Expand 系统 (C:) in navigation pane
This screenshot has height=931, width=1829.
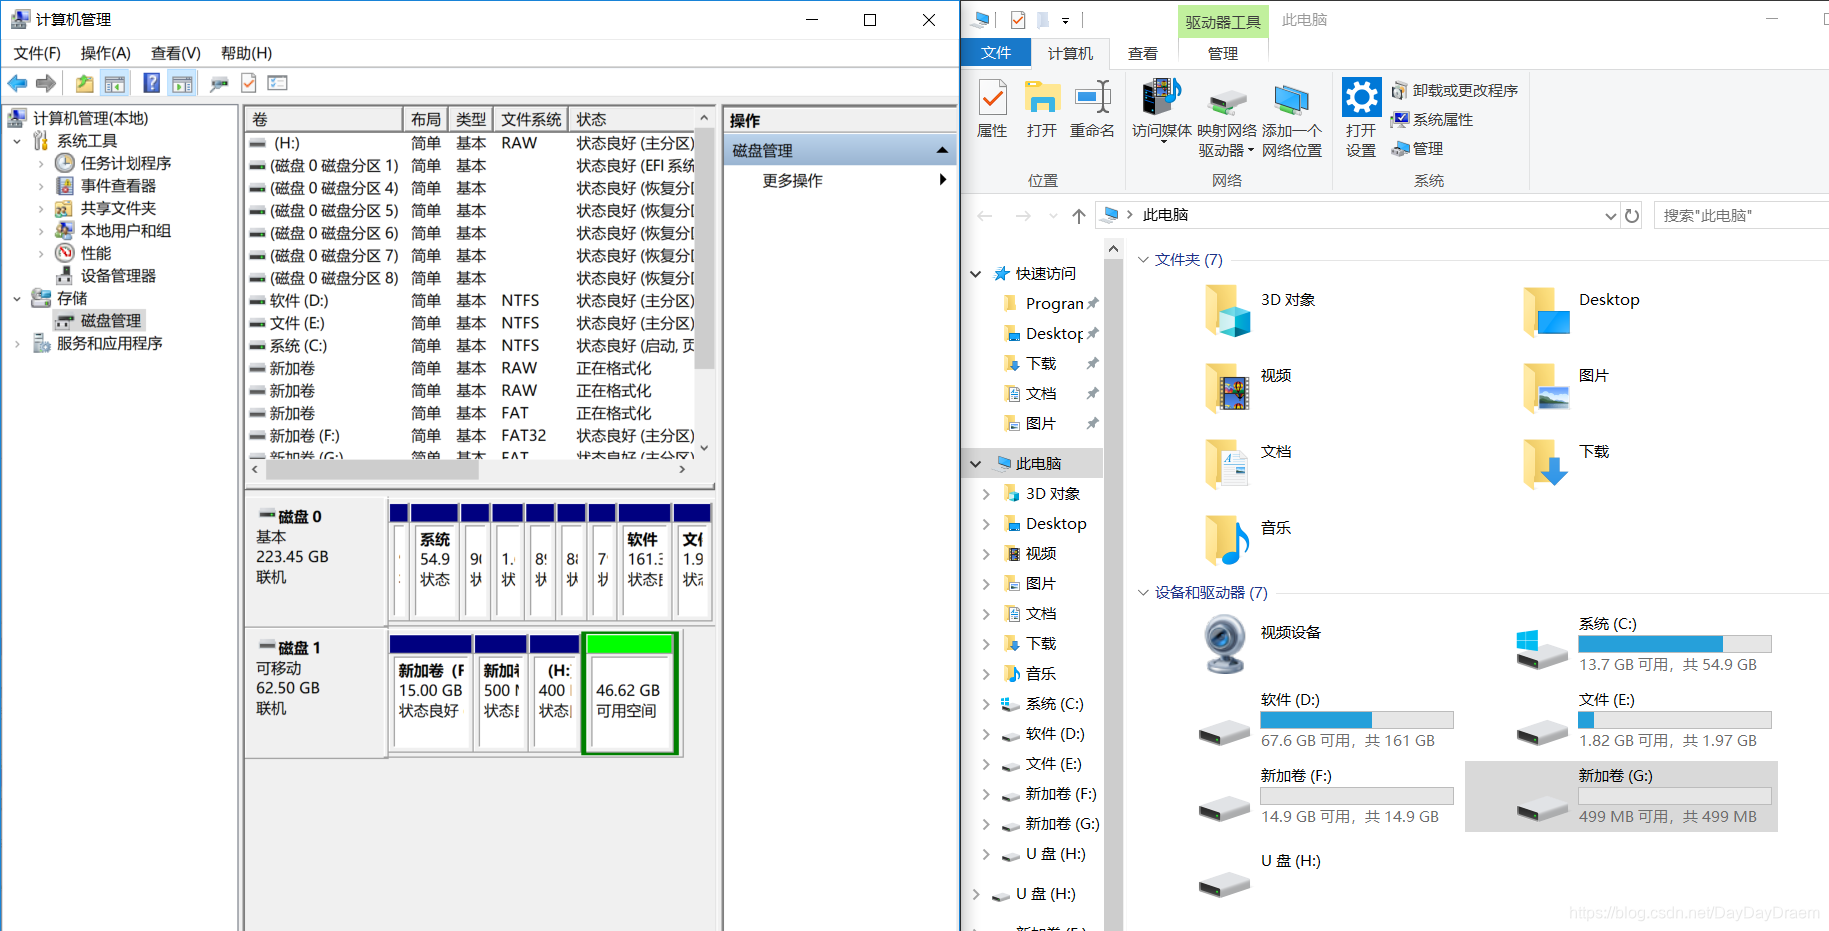tap(986, 704)
